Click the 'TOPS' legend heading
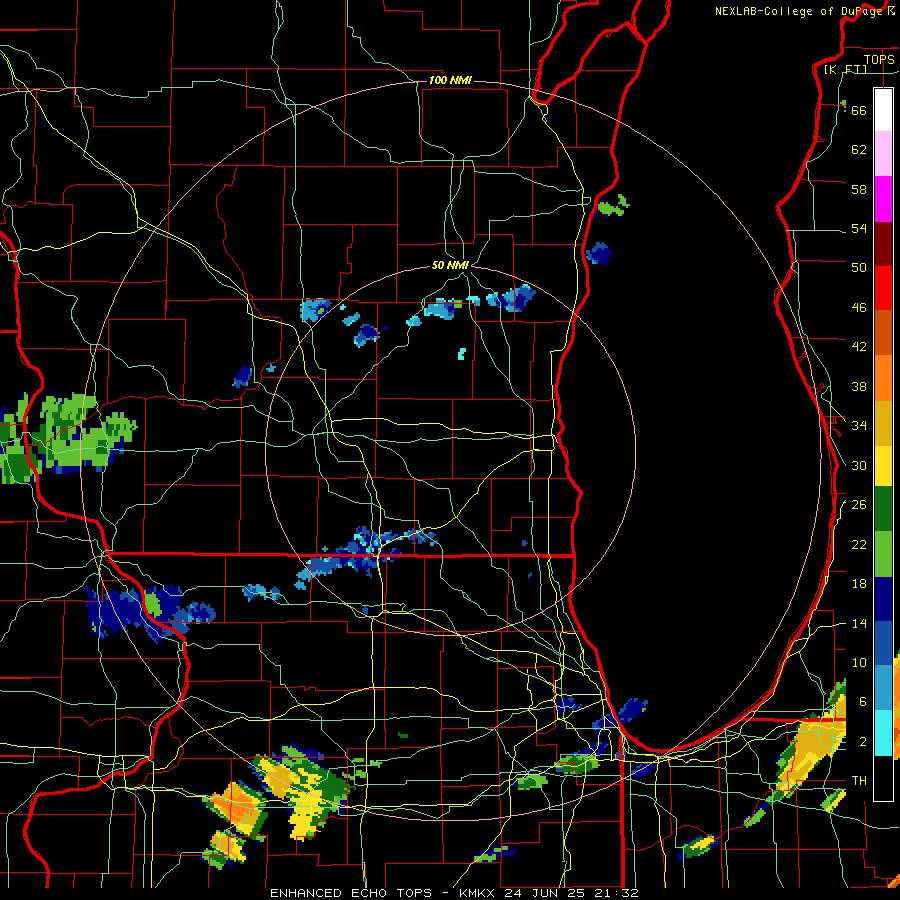900x900 pixels. coord(879,59)
